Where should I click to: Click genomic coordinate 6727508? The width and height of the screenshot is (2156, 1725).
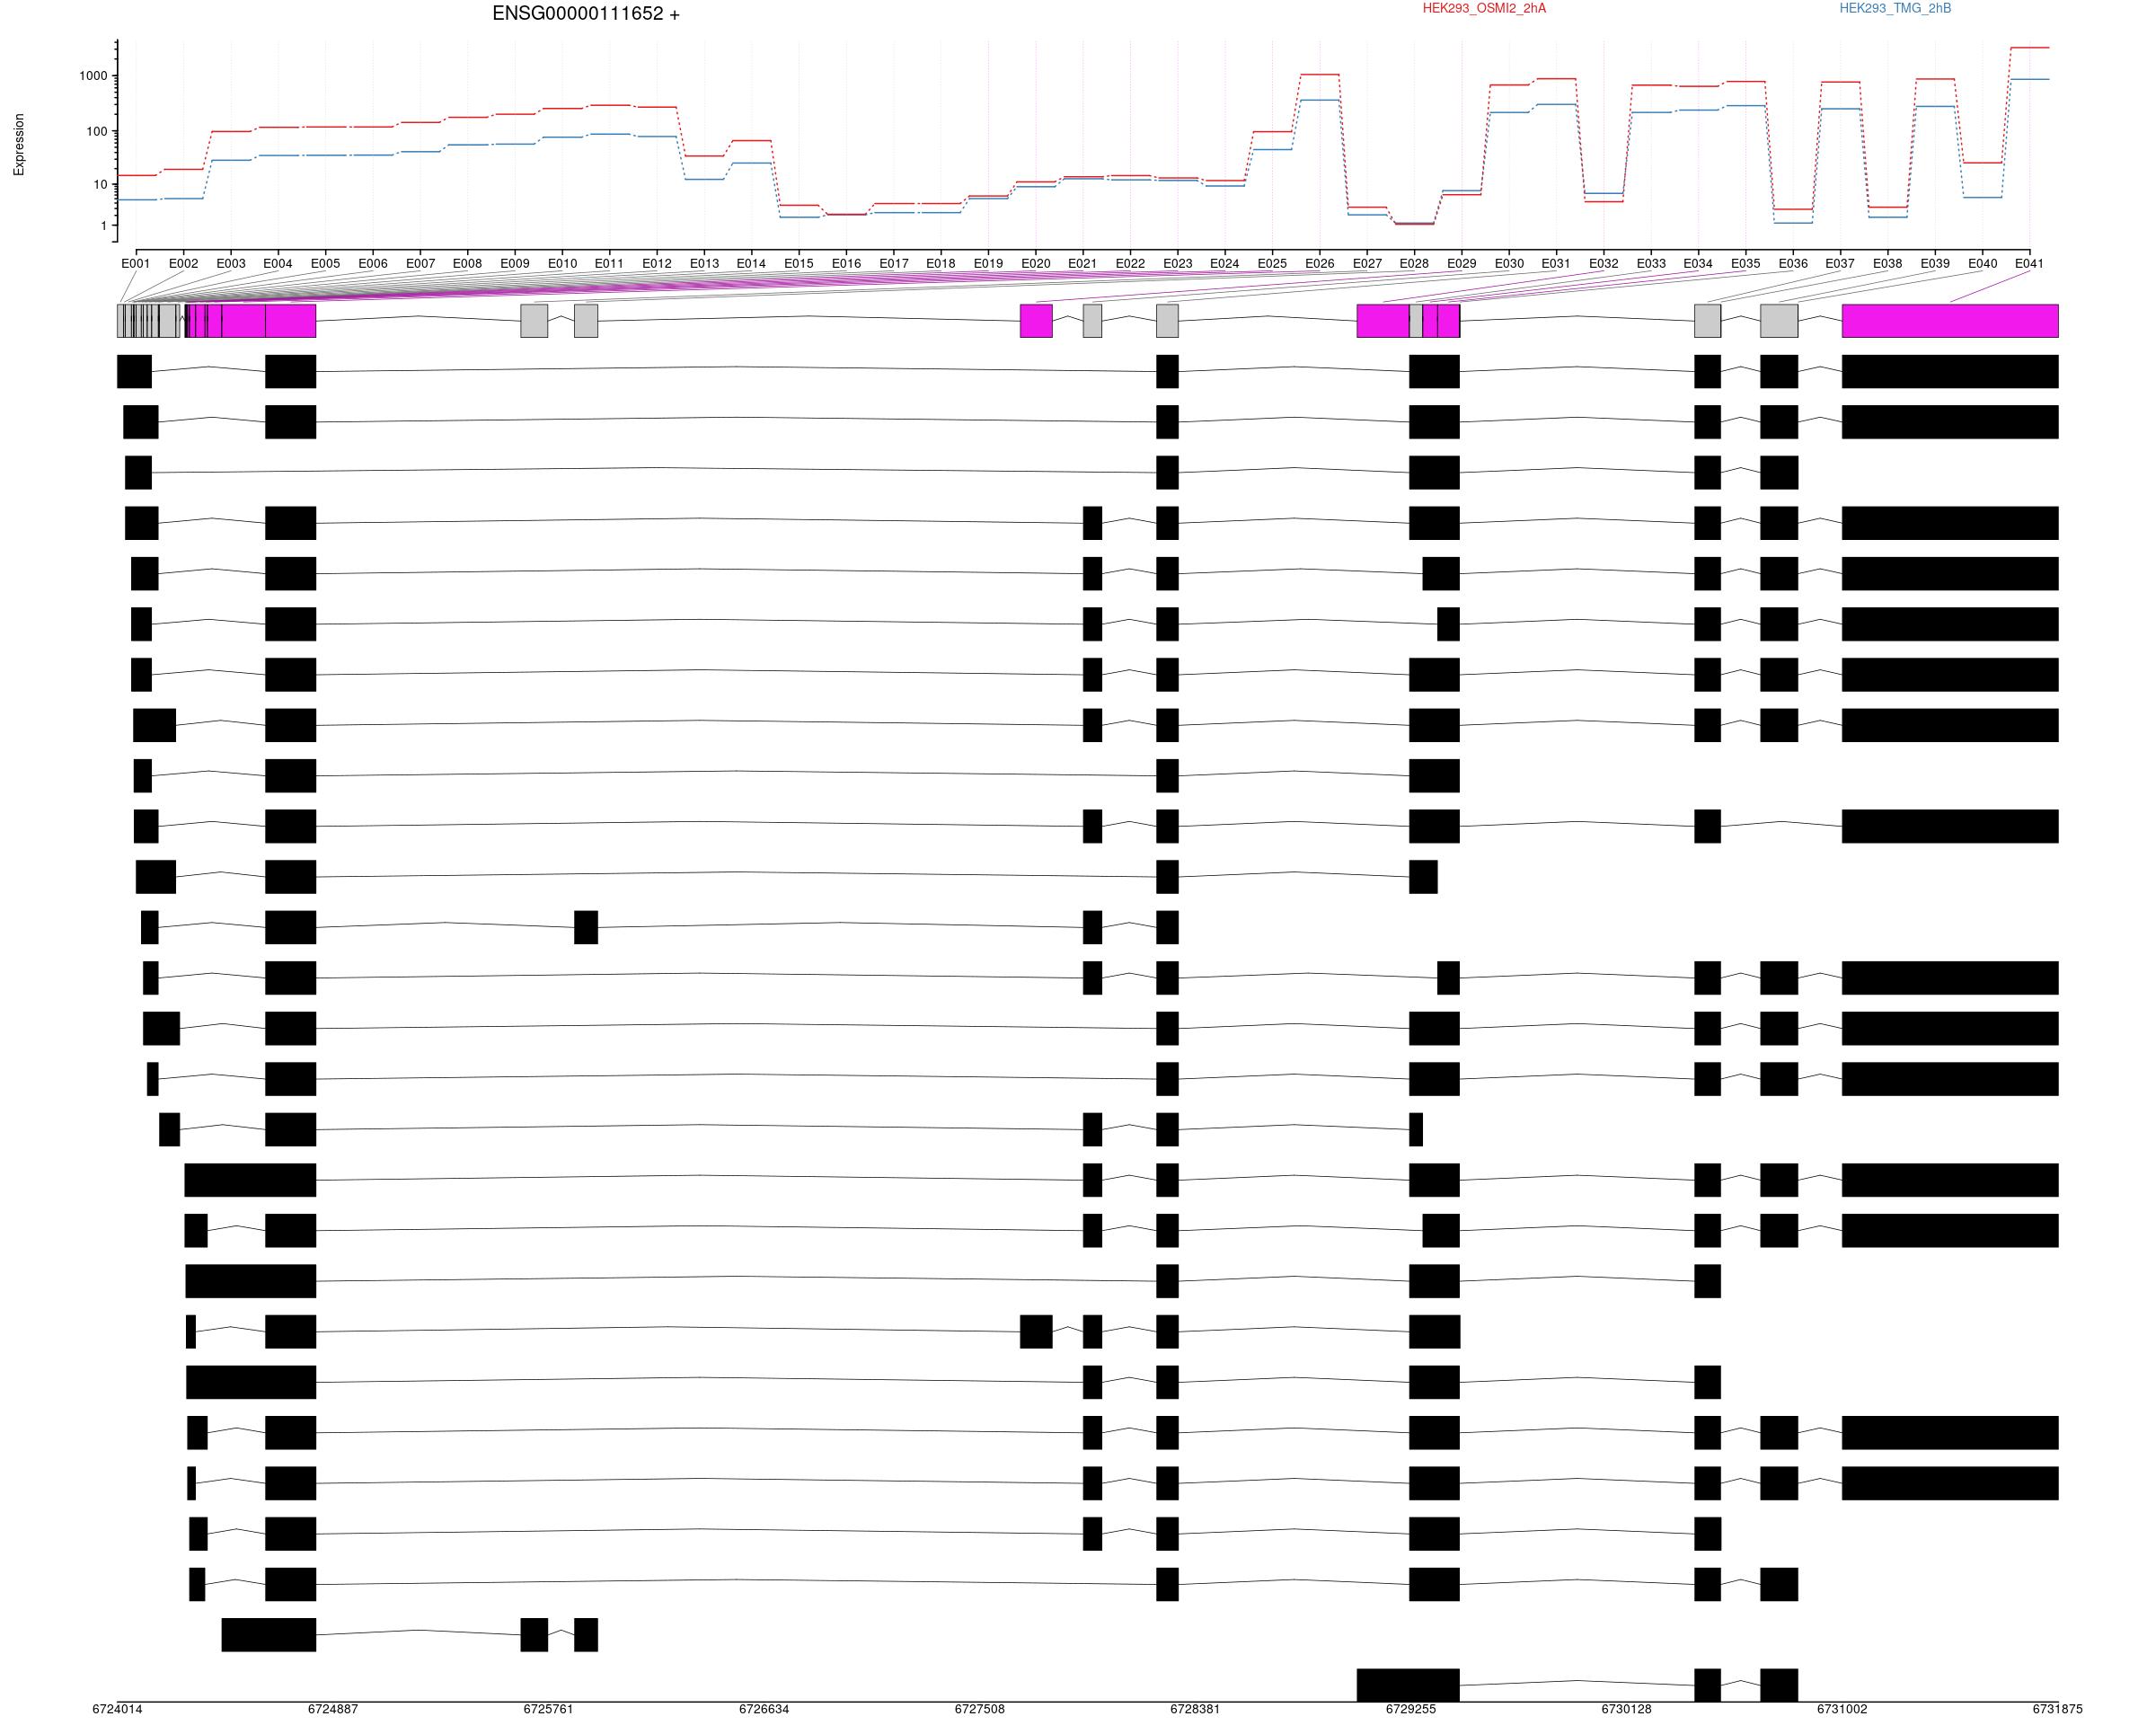pyautogui.click(x=980, y=1709)
